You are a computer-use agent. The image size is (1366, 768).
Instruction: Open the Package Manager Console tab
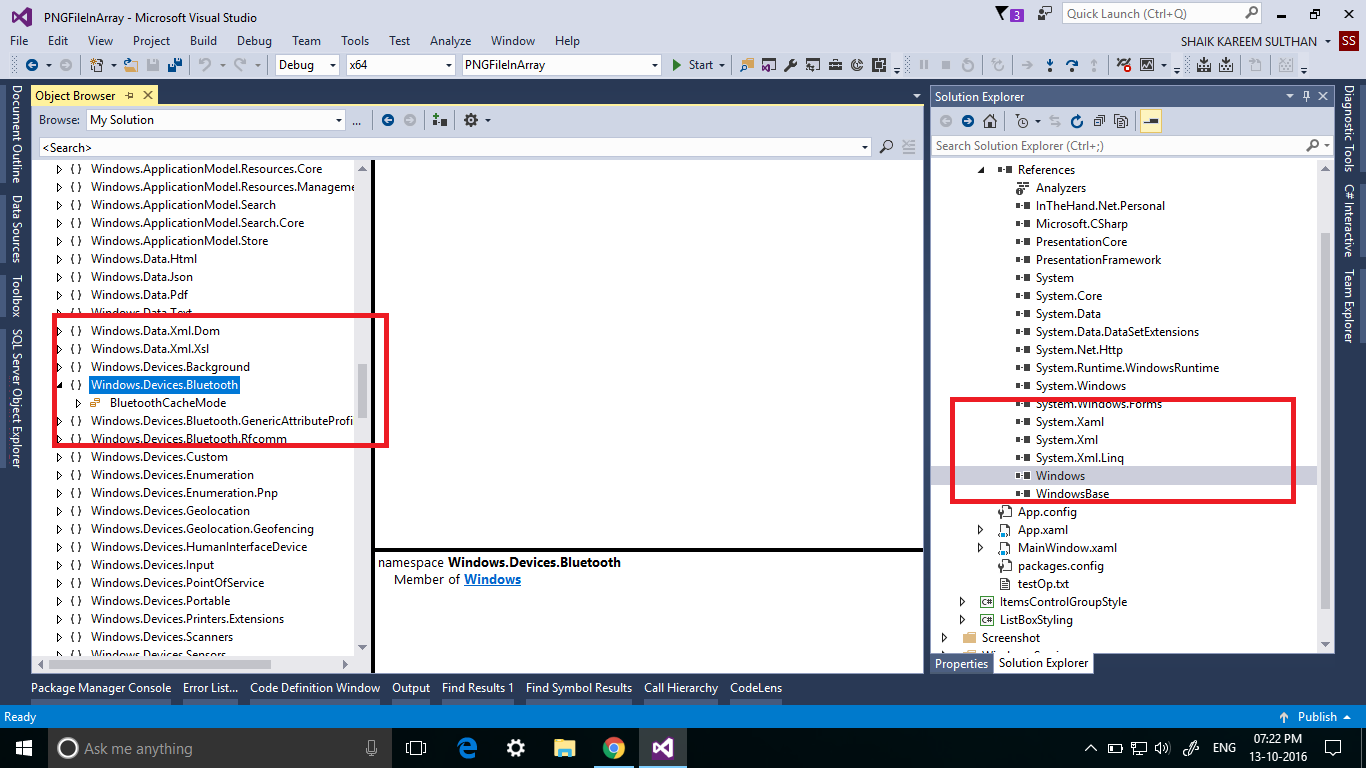pos(101,688)
